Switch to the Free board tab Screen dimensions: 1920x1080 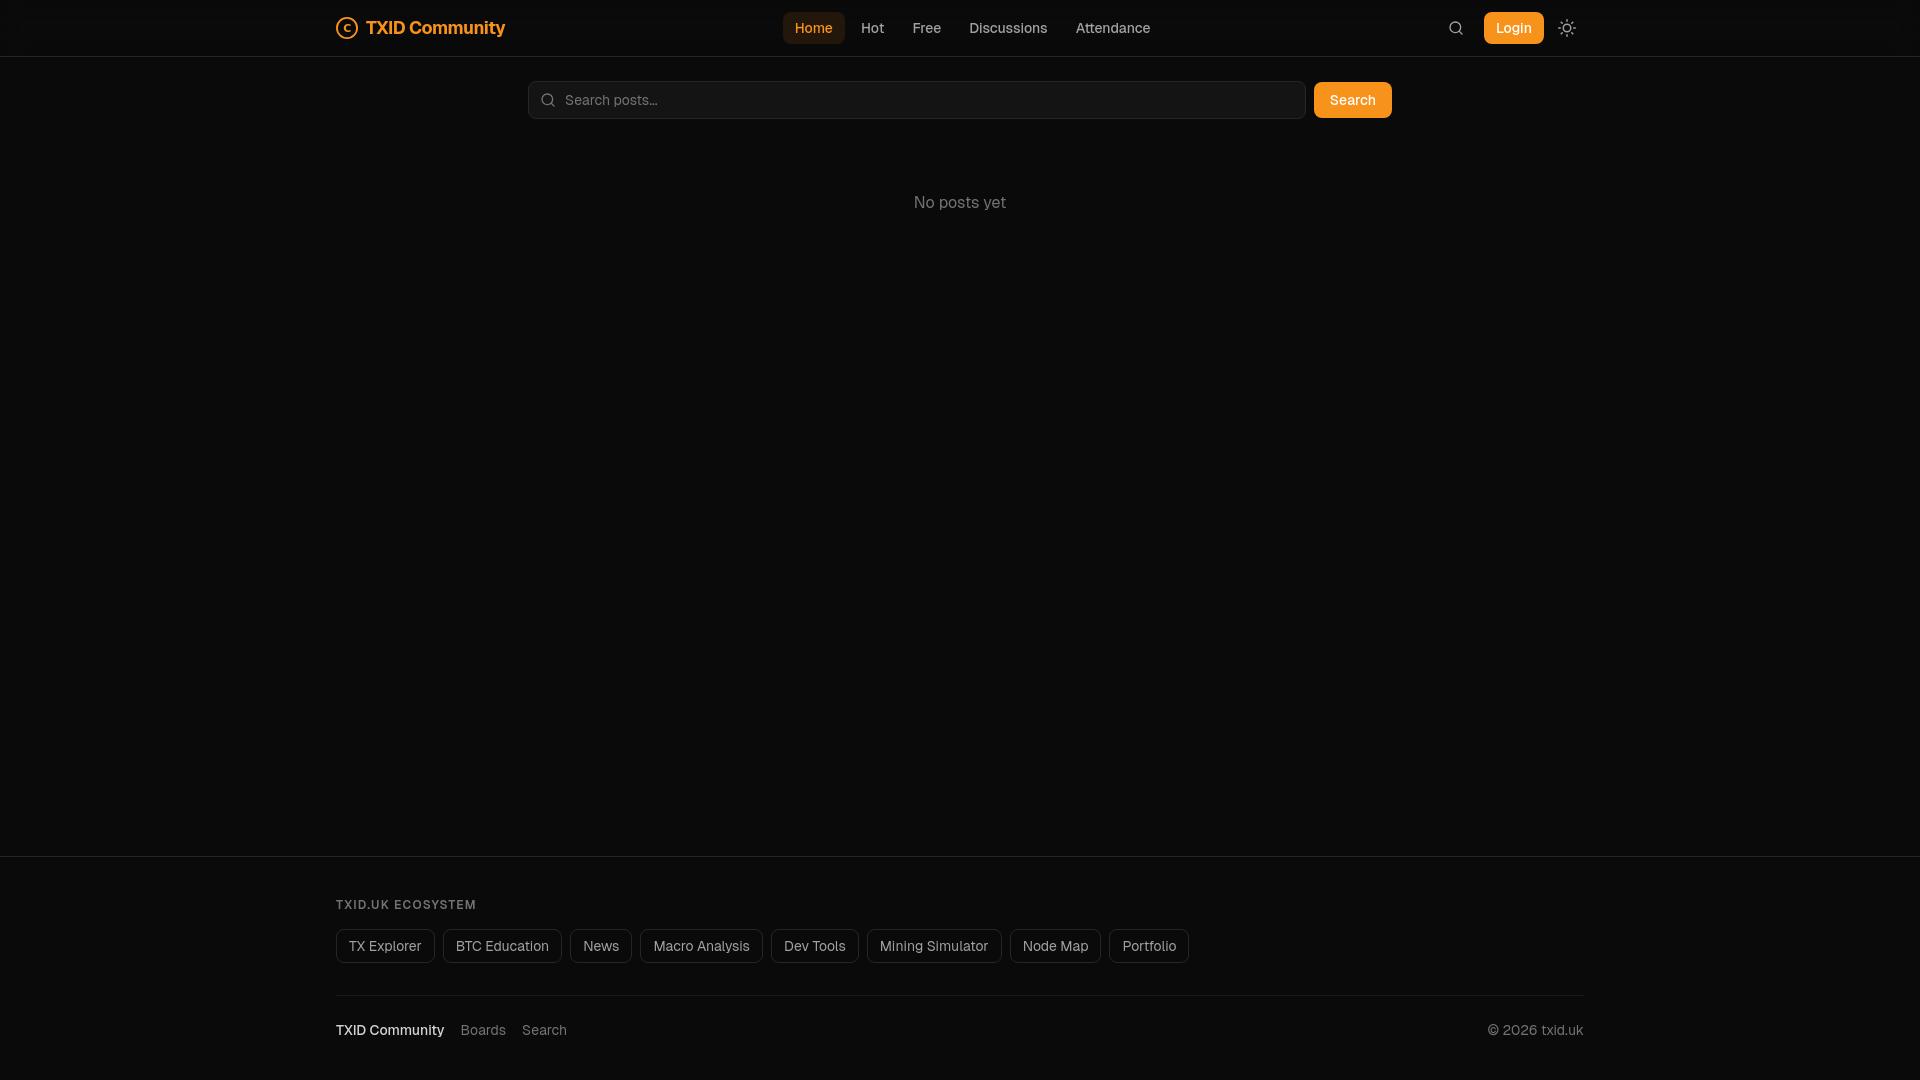(926, 28)
